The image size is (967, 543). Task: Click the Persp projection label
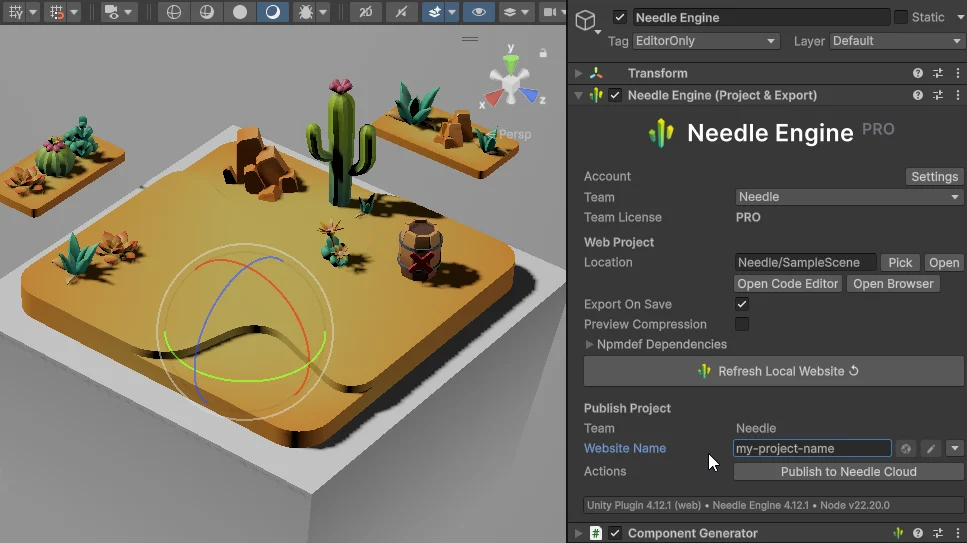(x=514, y=134)
